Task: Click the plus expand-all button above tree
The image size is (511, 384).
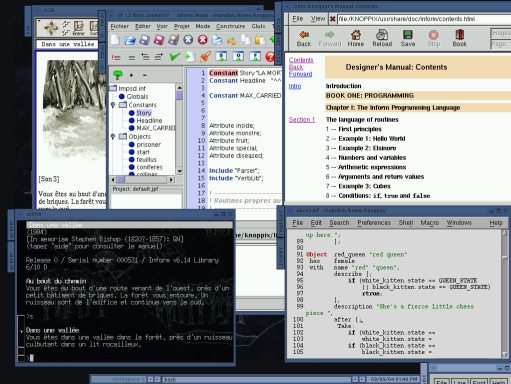Action: [x=131, y=75]
